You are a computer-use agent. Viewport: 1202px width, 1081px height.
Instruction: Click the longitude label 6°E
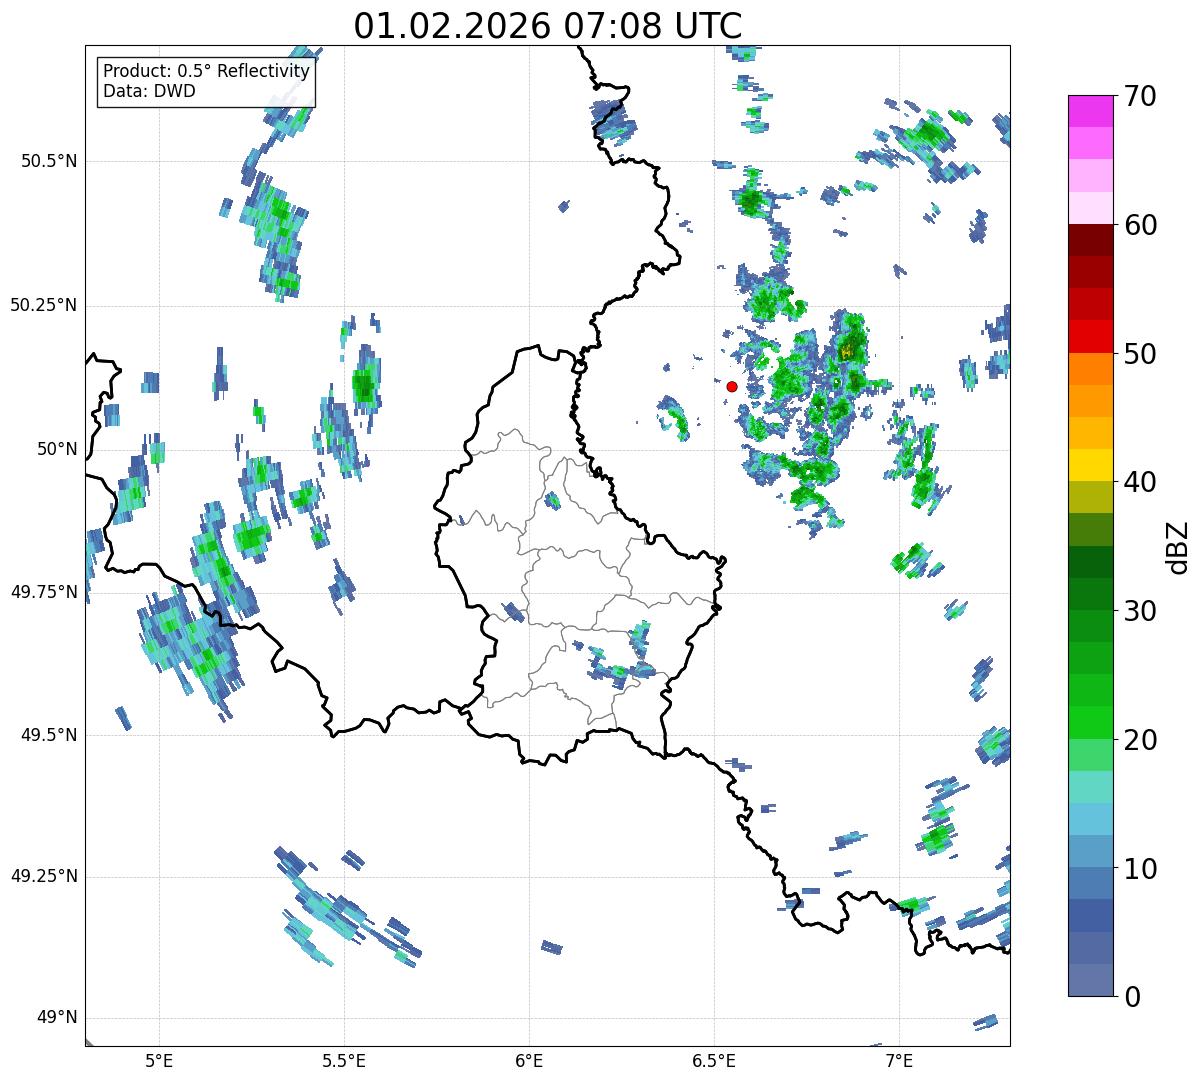pos(529,1060)
